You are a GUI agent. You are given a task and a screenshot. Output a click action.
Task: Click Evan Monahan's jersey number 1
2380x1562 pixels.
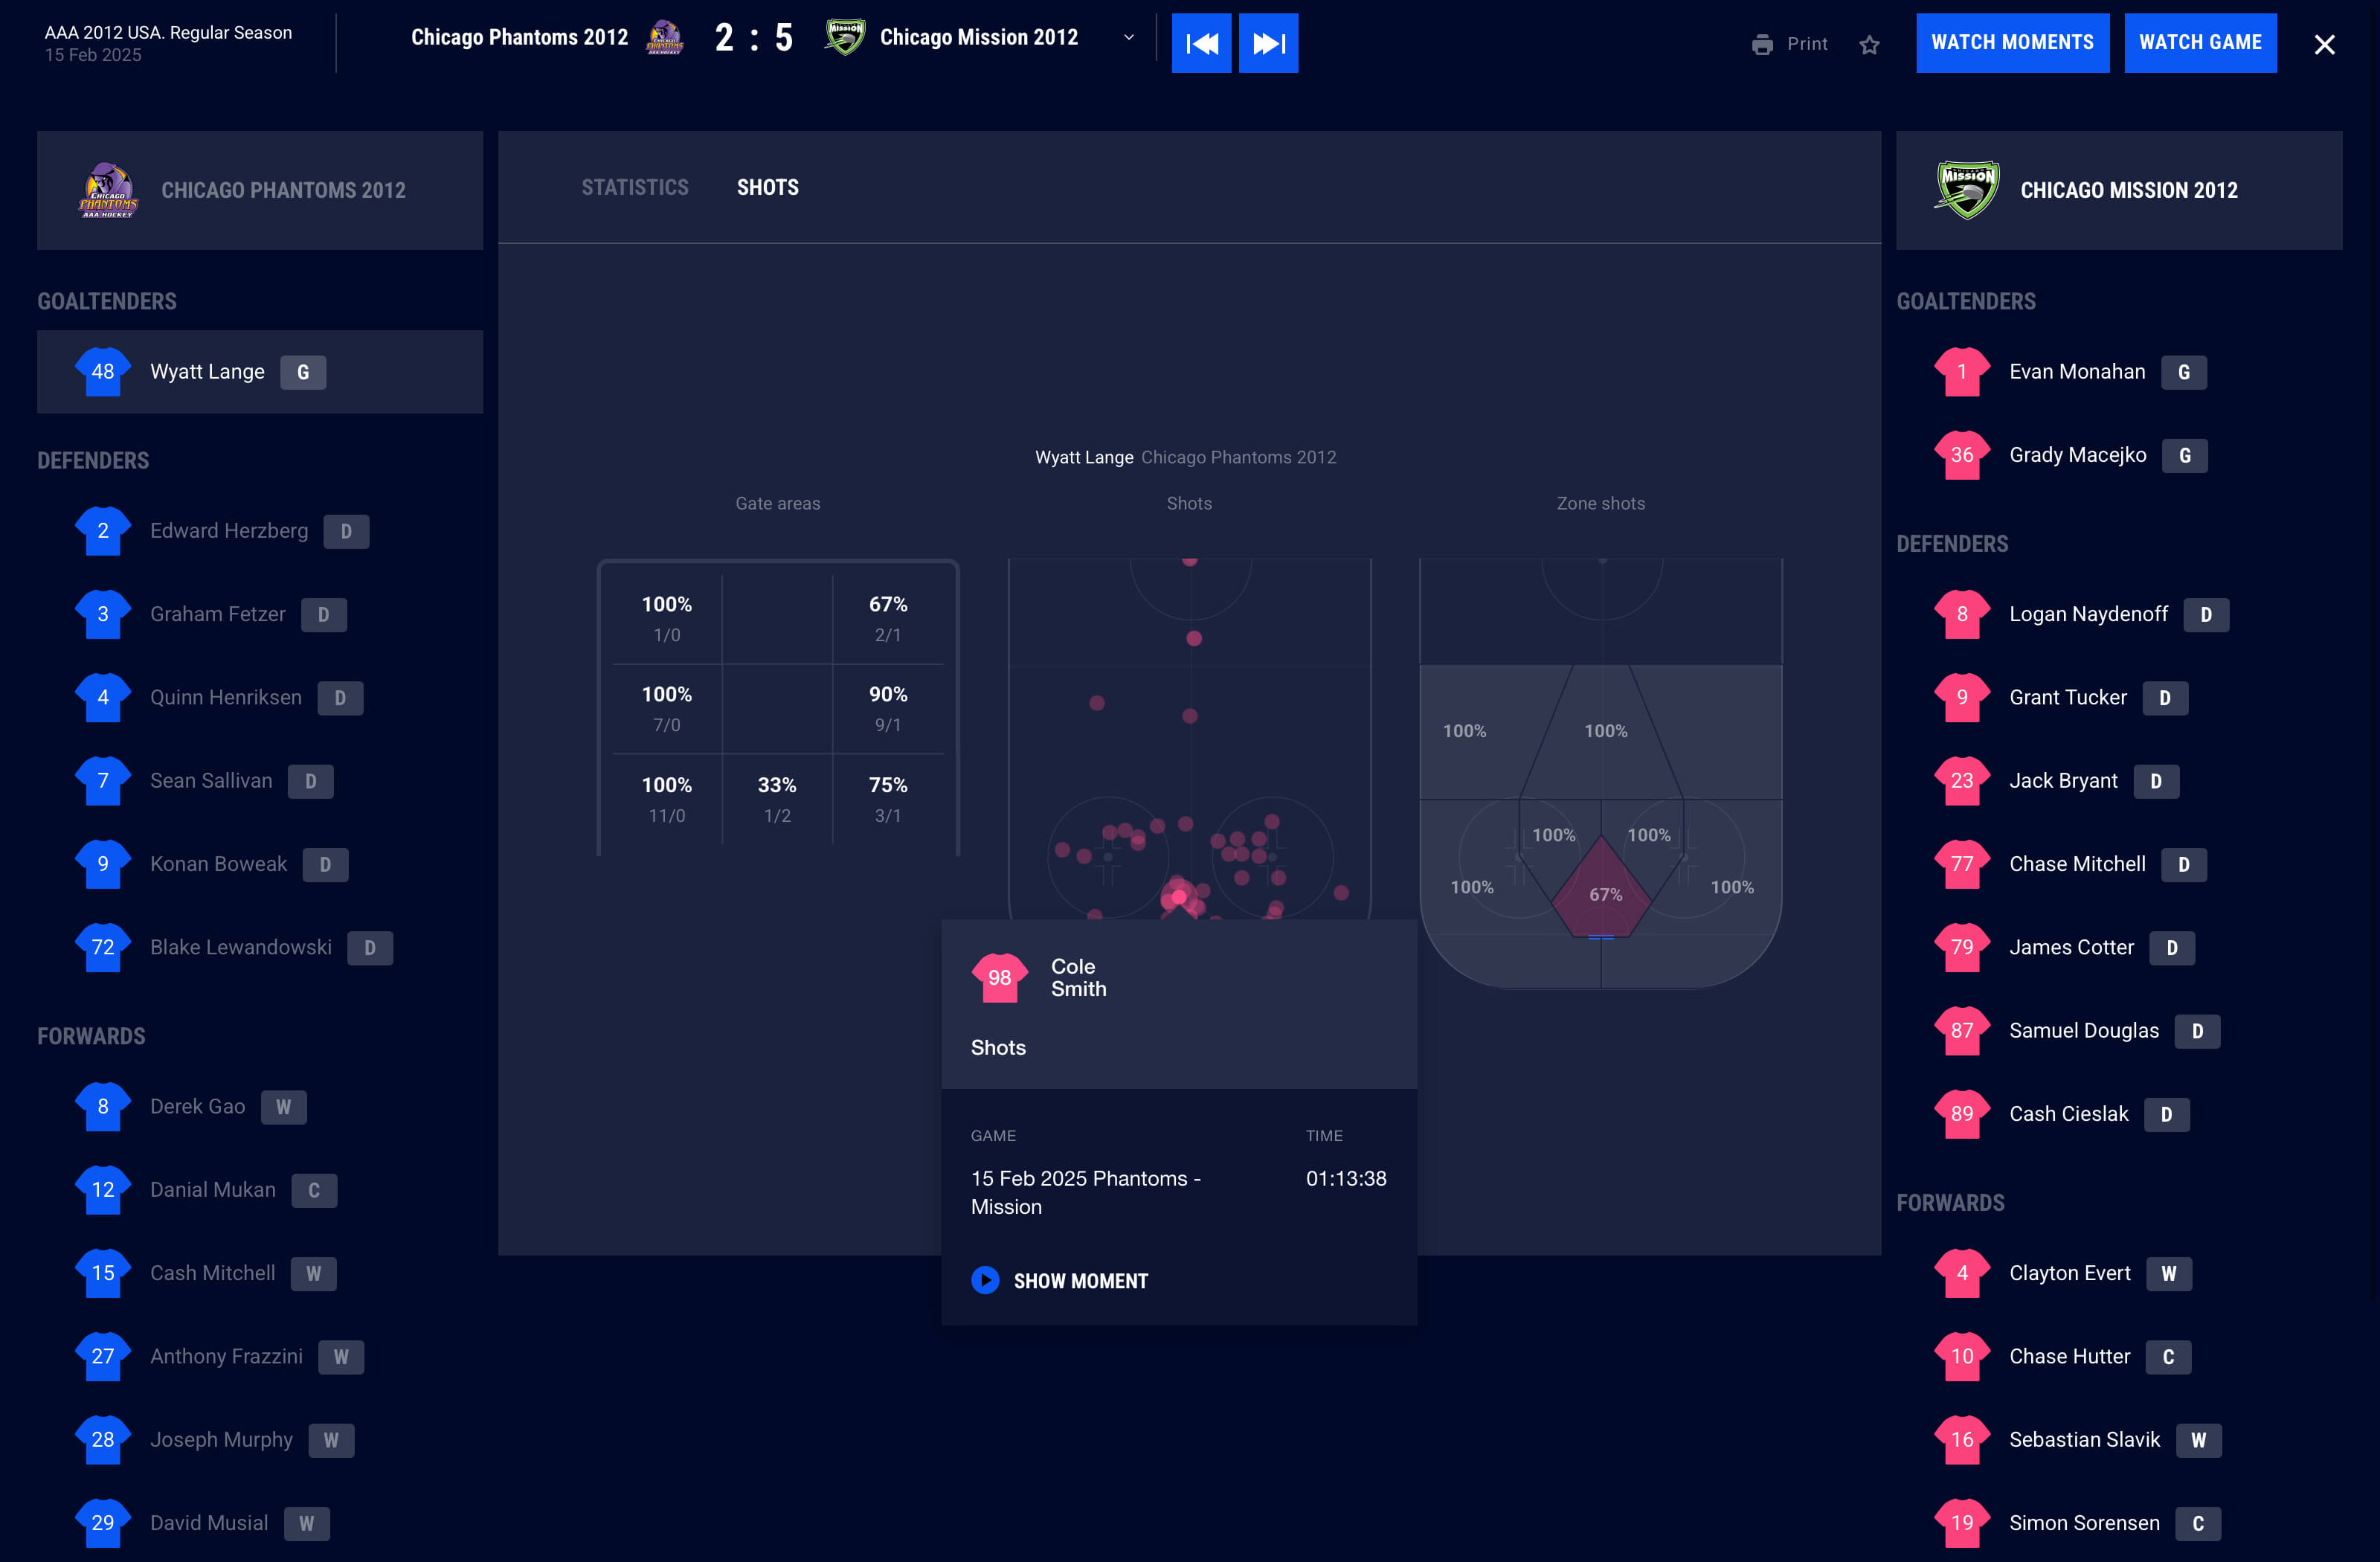[1961, 372]
